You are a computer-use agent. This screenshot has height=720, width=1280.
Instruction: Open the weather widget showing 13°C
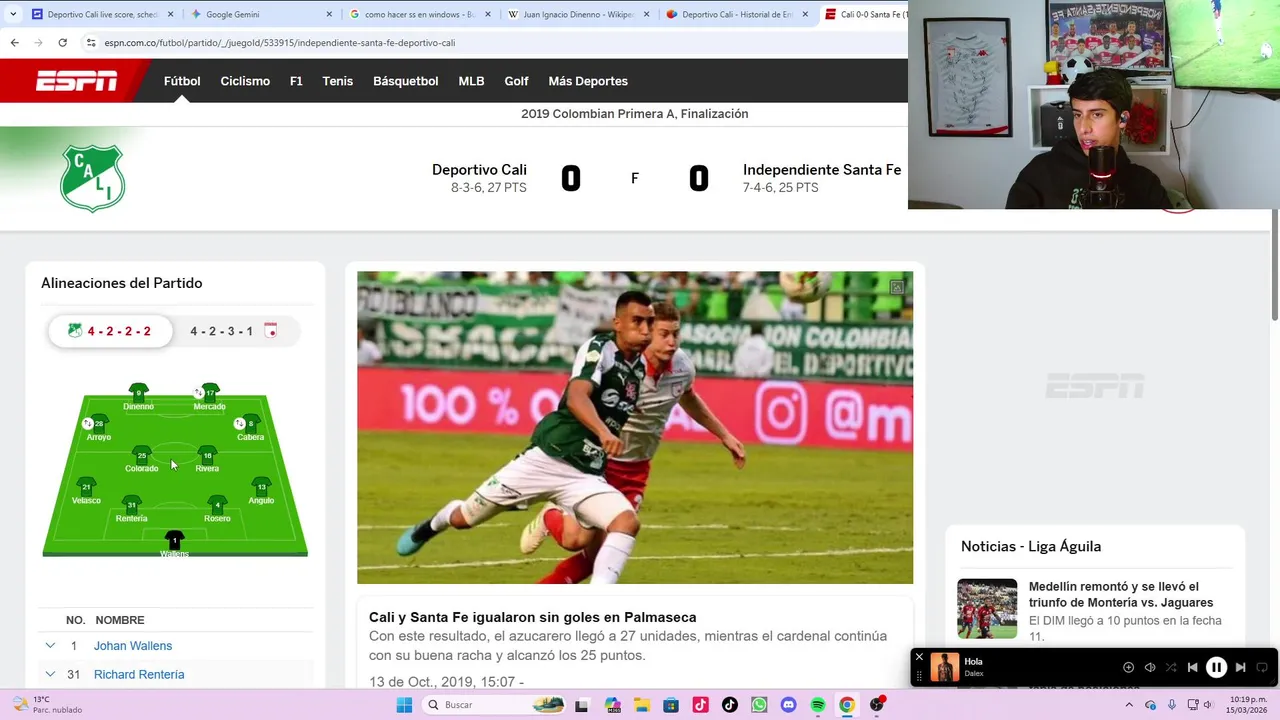pyautogui.click(x=47, y=704)
